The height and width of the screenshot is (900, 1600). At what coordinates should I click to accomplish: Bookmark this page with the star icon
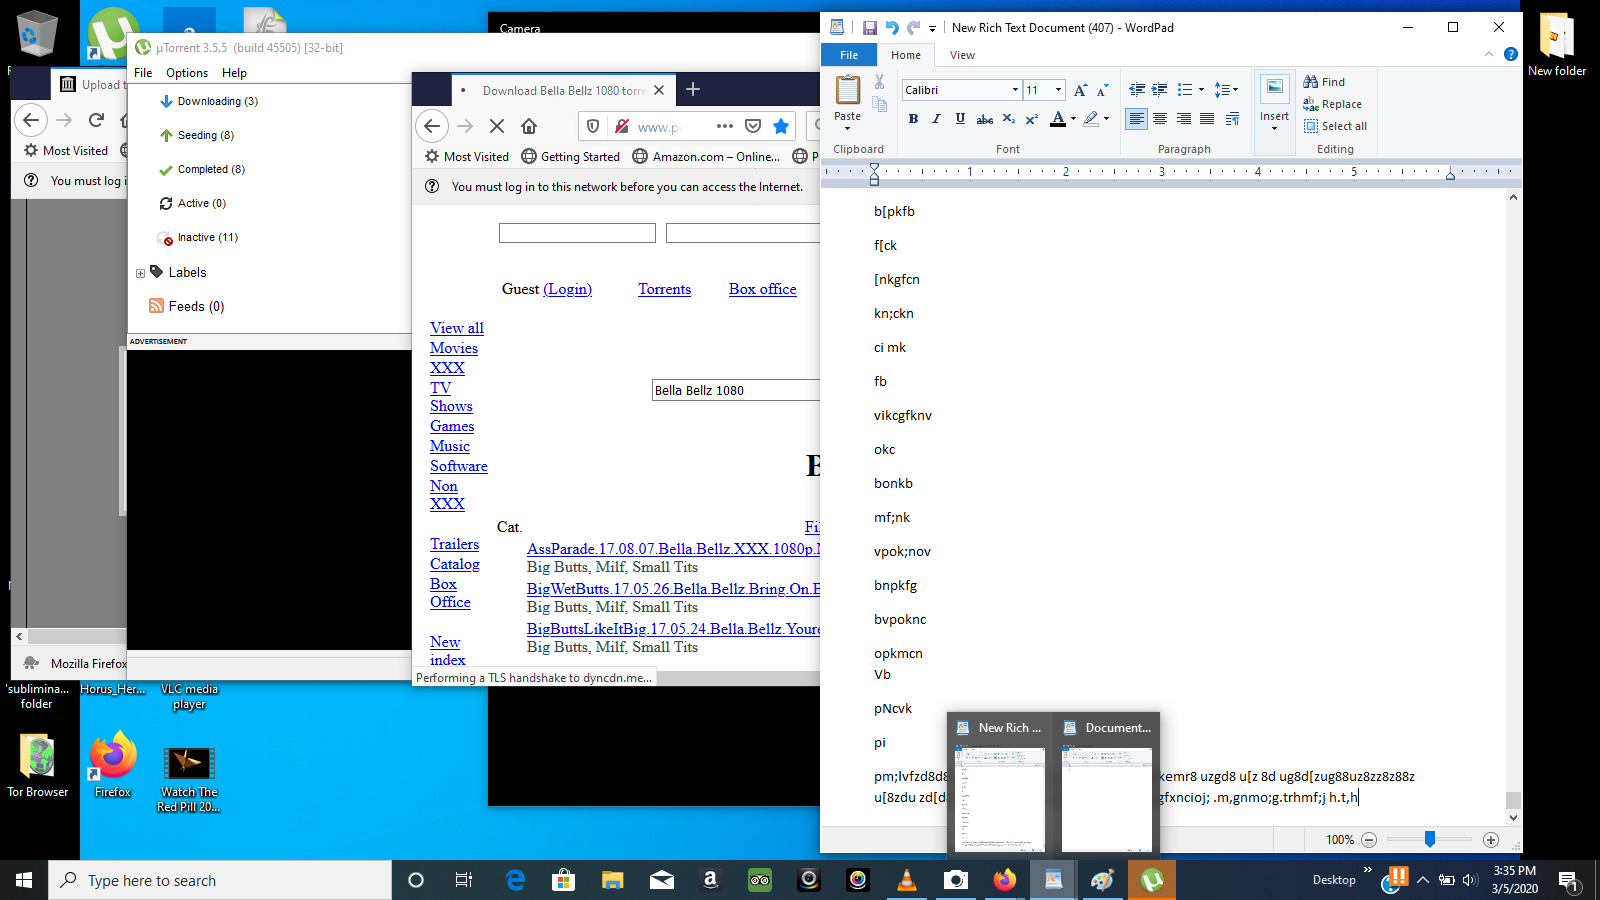[781, 126]
